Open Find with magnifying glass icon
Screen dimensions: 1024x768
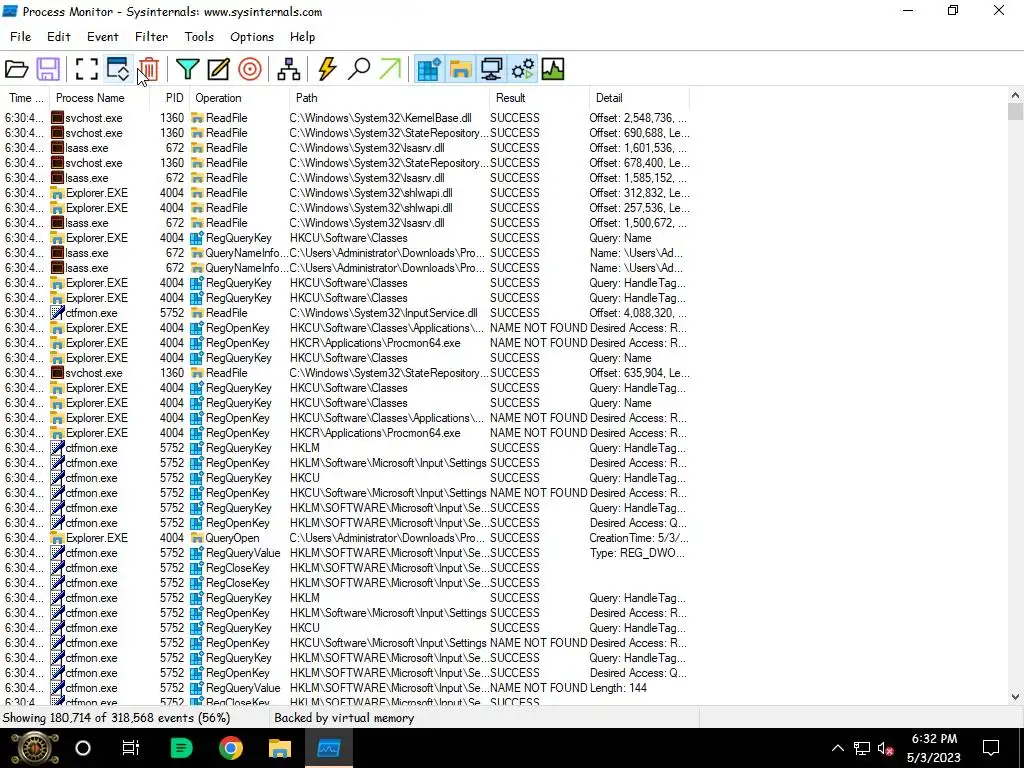click(359, 69)
